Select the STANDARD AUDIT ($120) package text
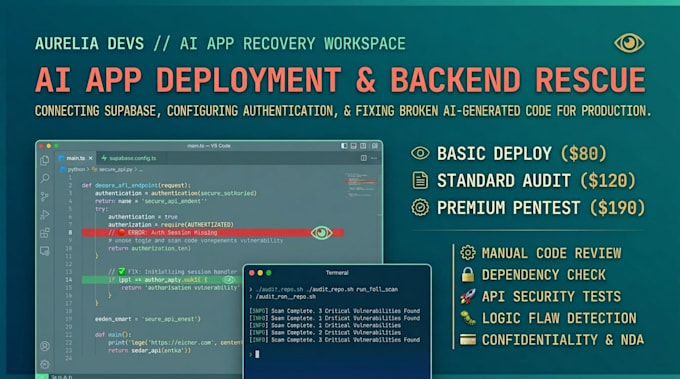 click(536, 181)
